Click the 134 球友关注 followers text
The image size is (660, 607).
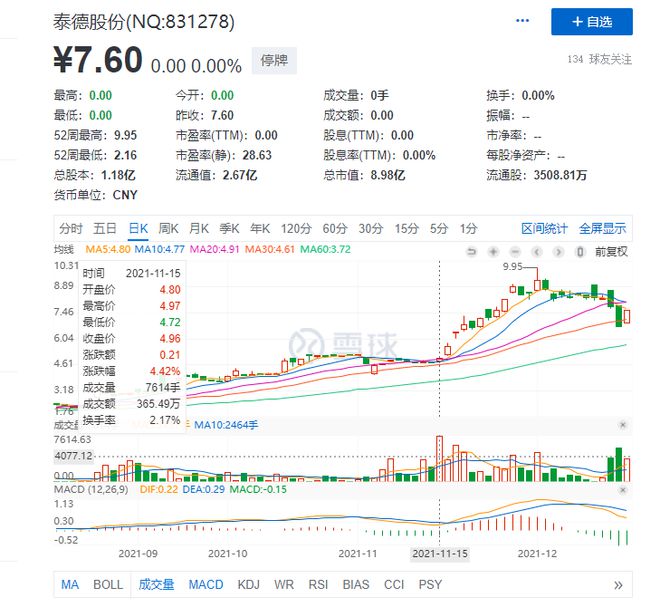(599, 59)
